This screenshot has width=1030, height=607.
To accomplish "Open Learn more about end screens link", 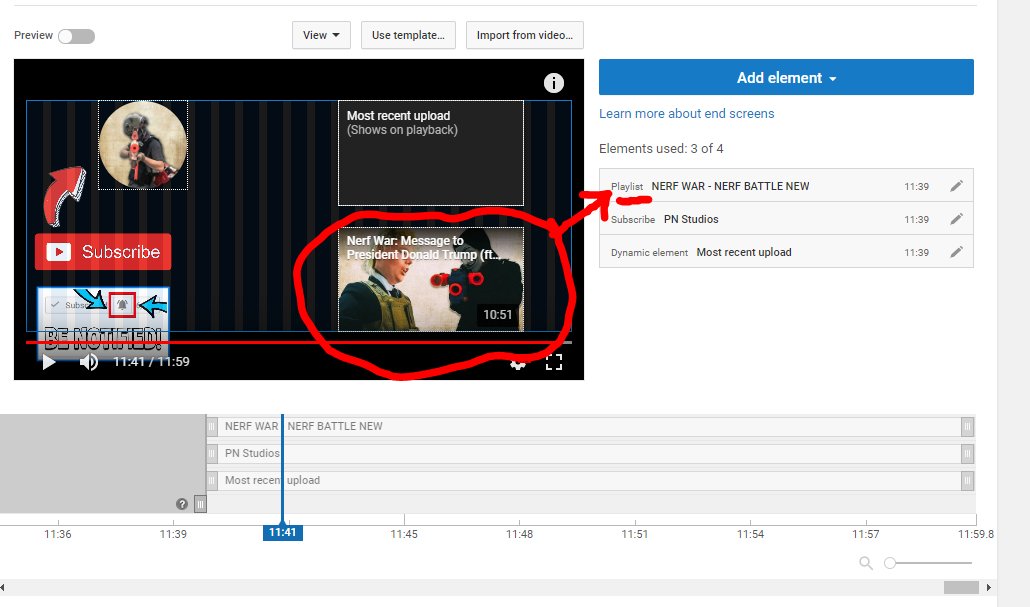I will coord(686,114).
